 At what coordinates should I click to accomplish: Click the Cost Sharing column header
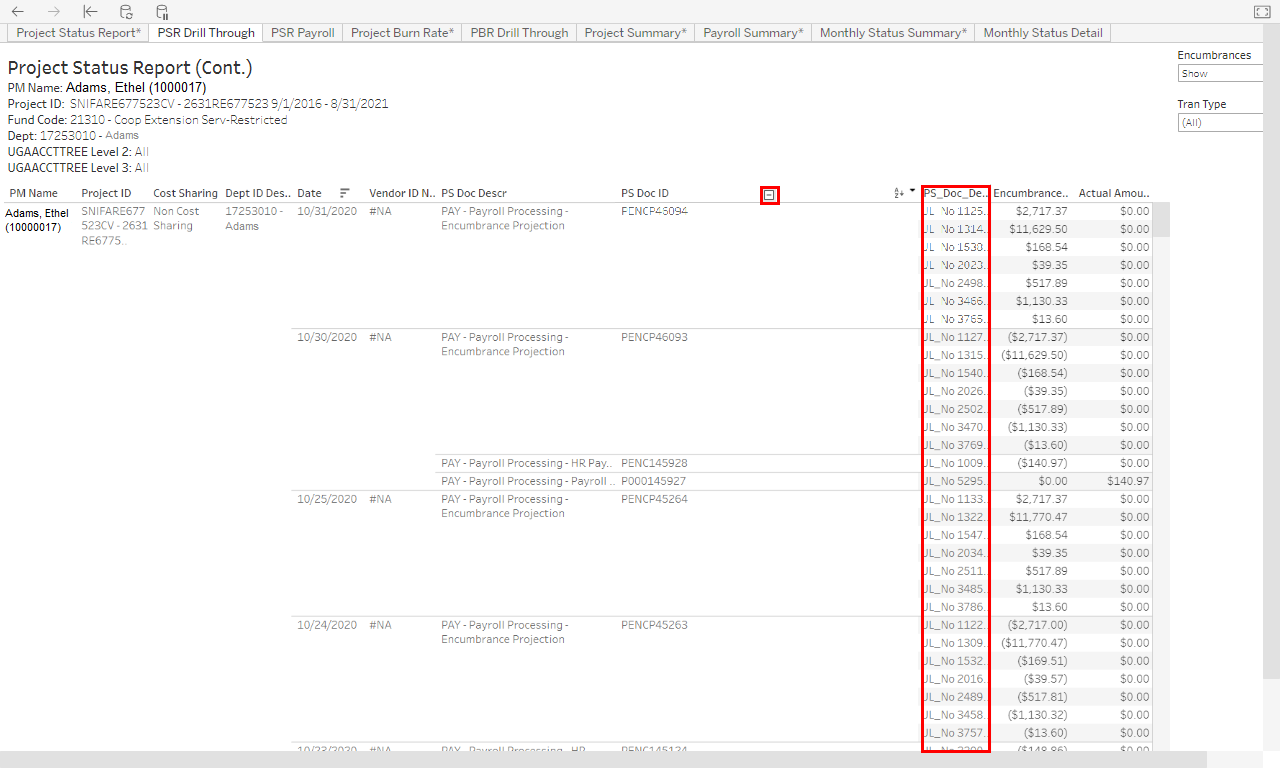pos(185,193)
